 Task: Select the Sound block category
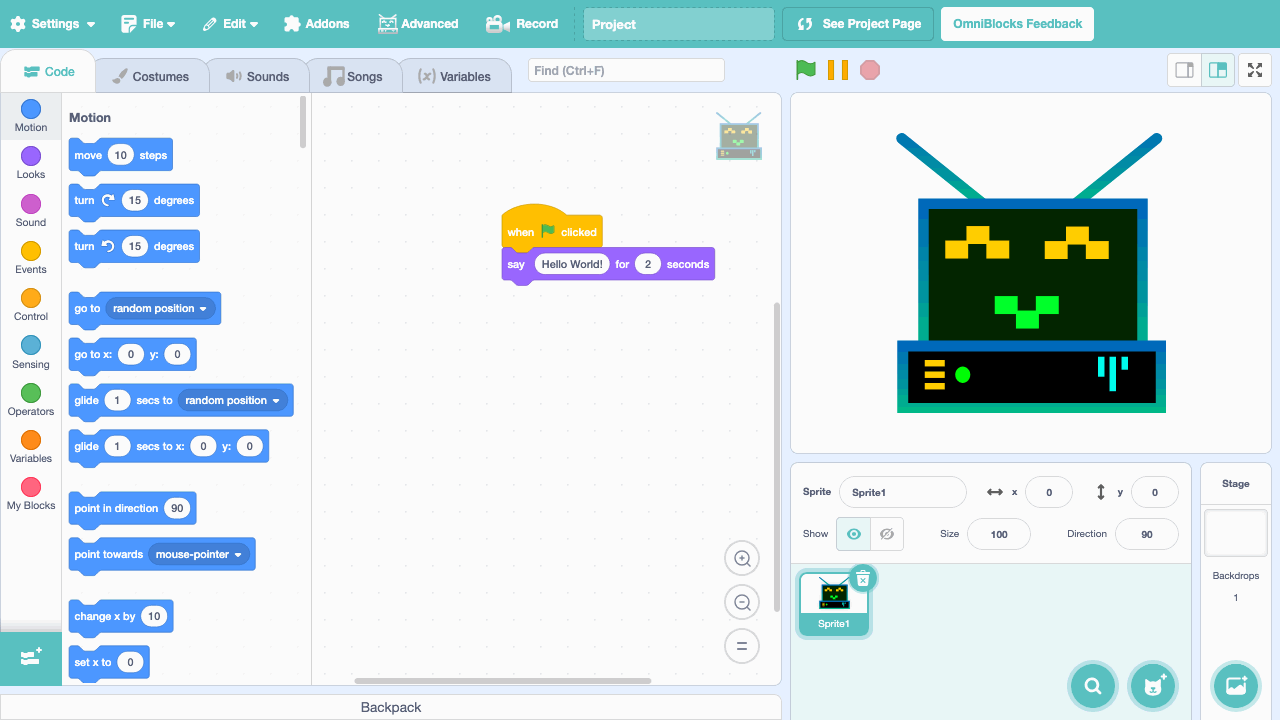click(x=31, y=210)
